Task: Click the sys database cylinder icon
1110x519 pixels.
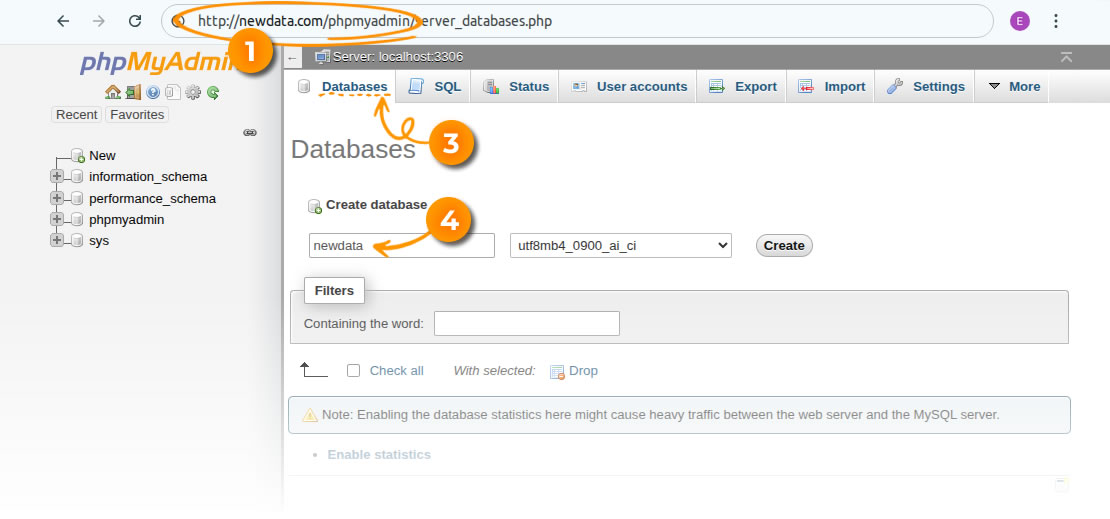Action: pyautogui.click(x=77, y=240)
